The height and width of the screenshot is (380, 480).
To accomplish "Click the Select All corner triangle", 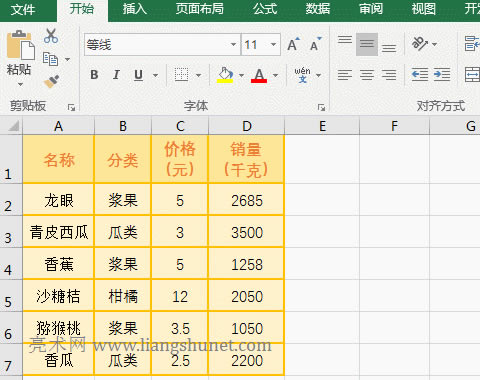I will pyautogui.click(x=13, y=126).
